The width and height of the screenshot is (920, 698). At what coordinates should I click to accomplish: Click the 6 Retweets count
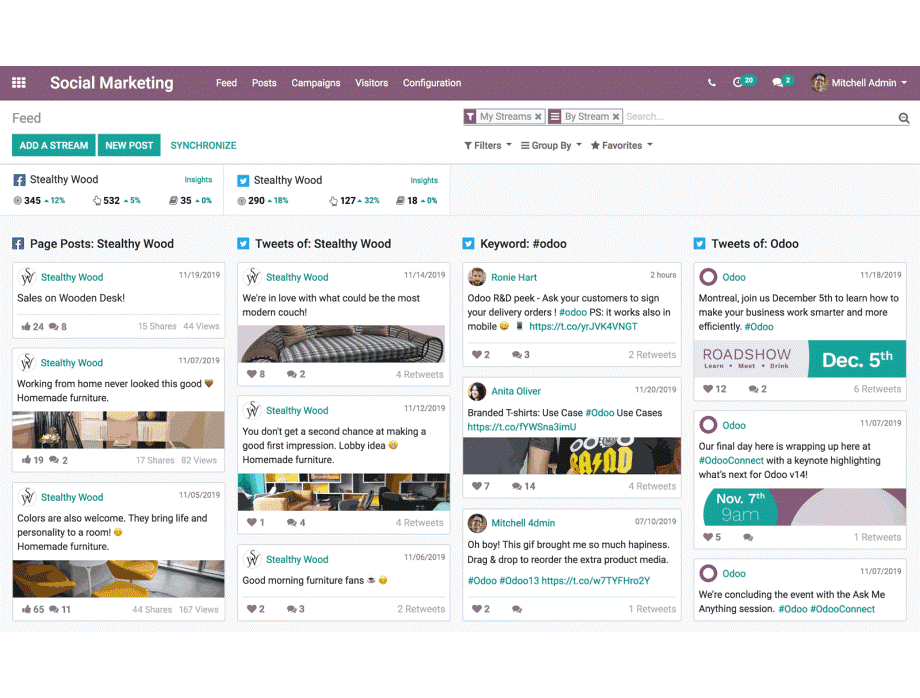click(x=877, y=389)
